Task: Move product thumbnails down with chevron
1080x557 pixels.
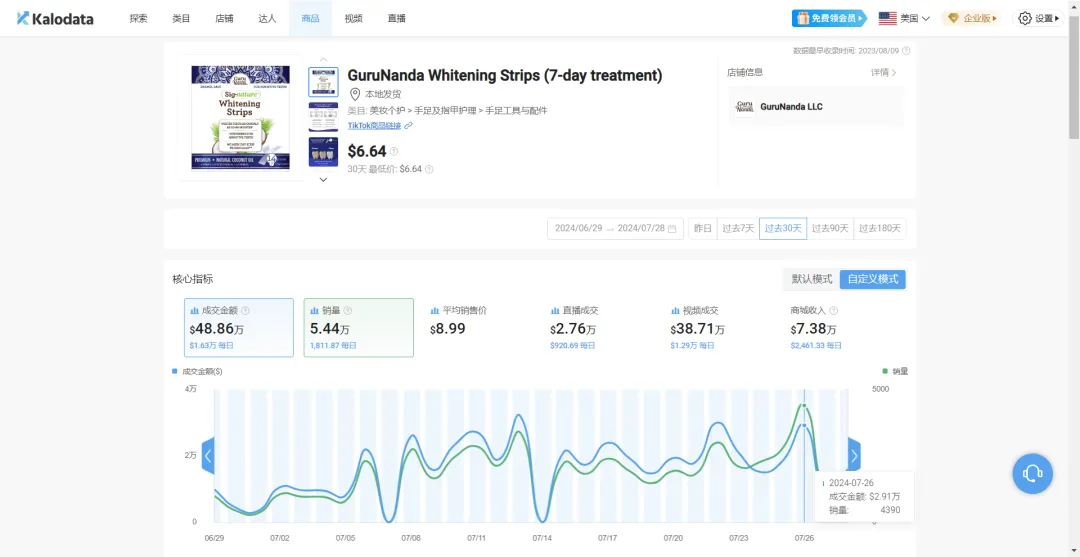Action: pyautogui.click(x=323, y=180)
